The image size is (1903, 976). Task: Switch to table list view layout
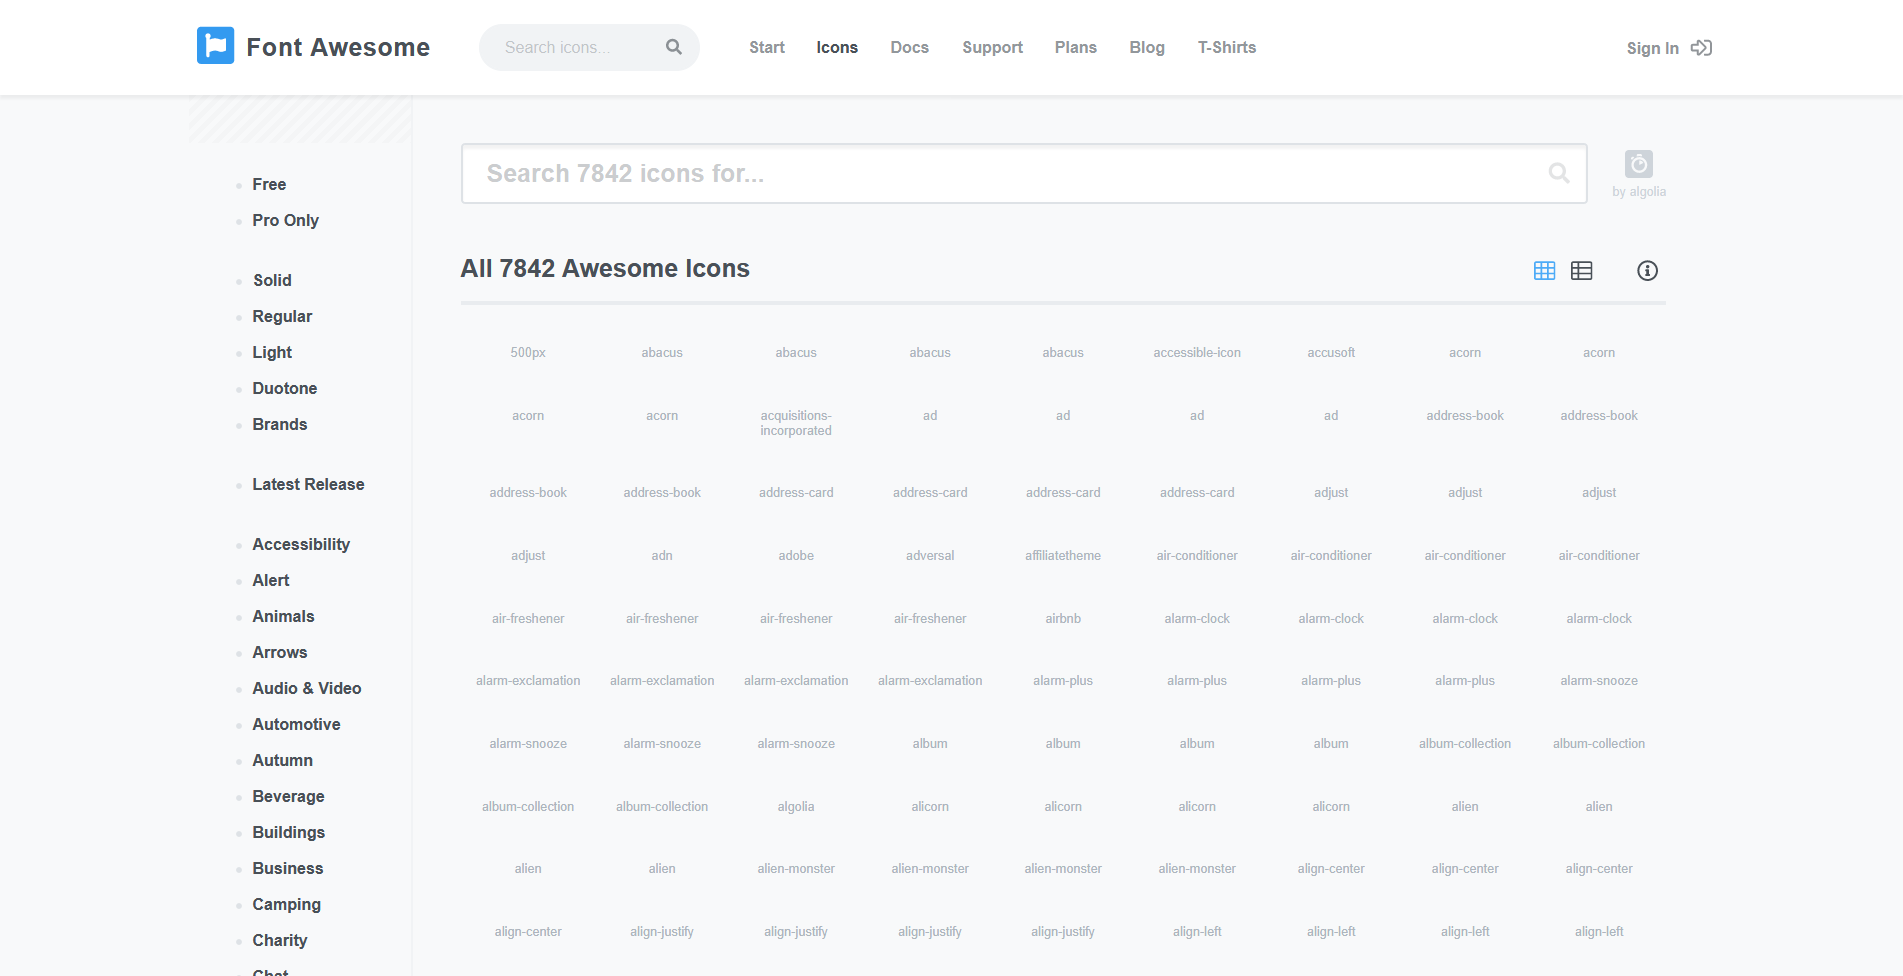coord(1582,271)
